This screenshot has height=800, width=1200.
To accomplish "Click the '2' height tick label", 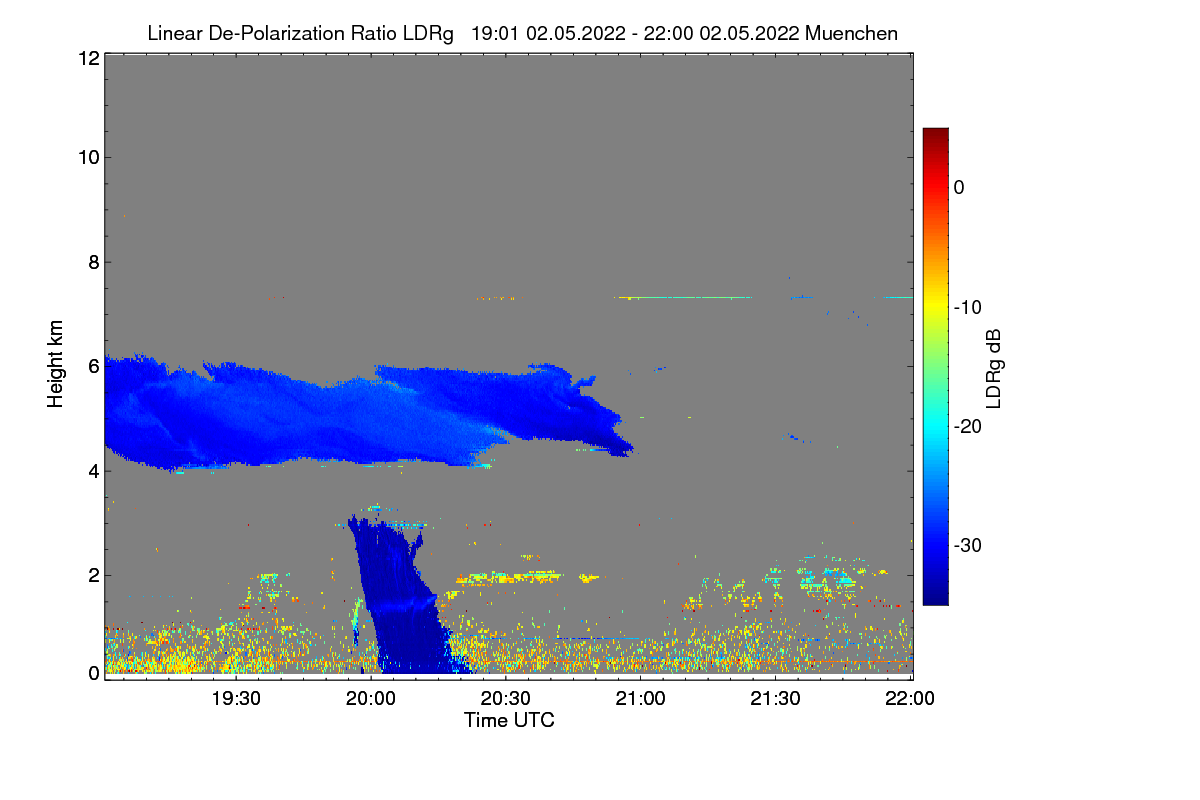I will click(x=93, y=574).
